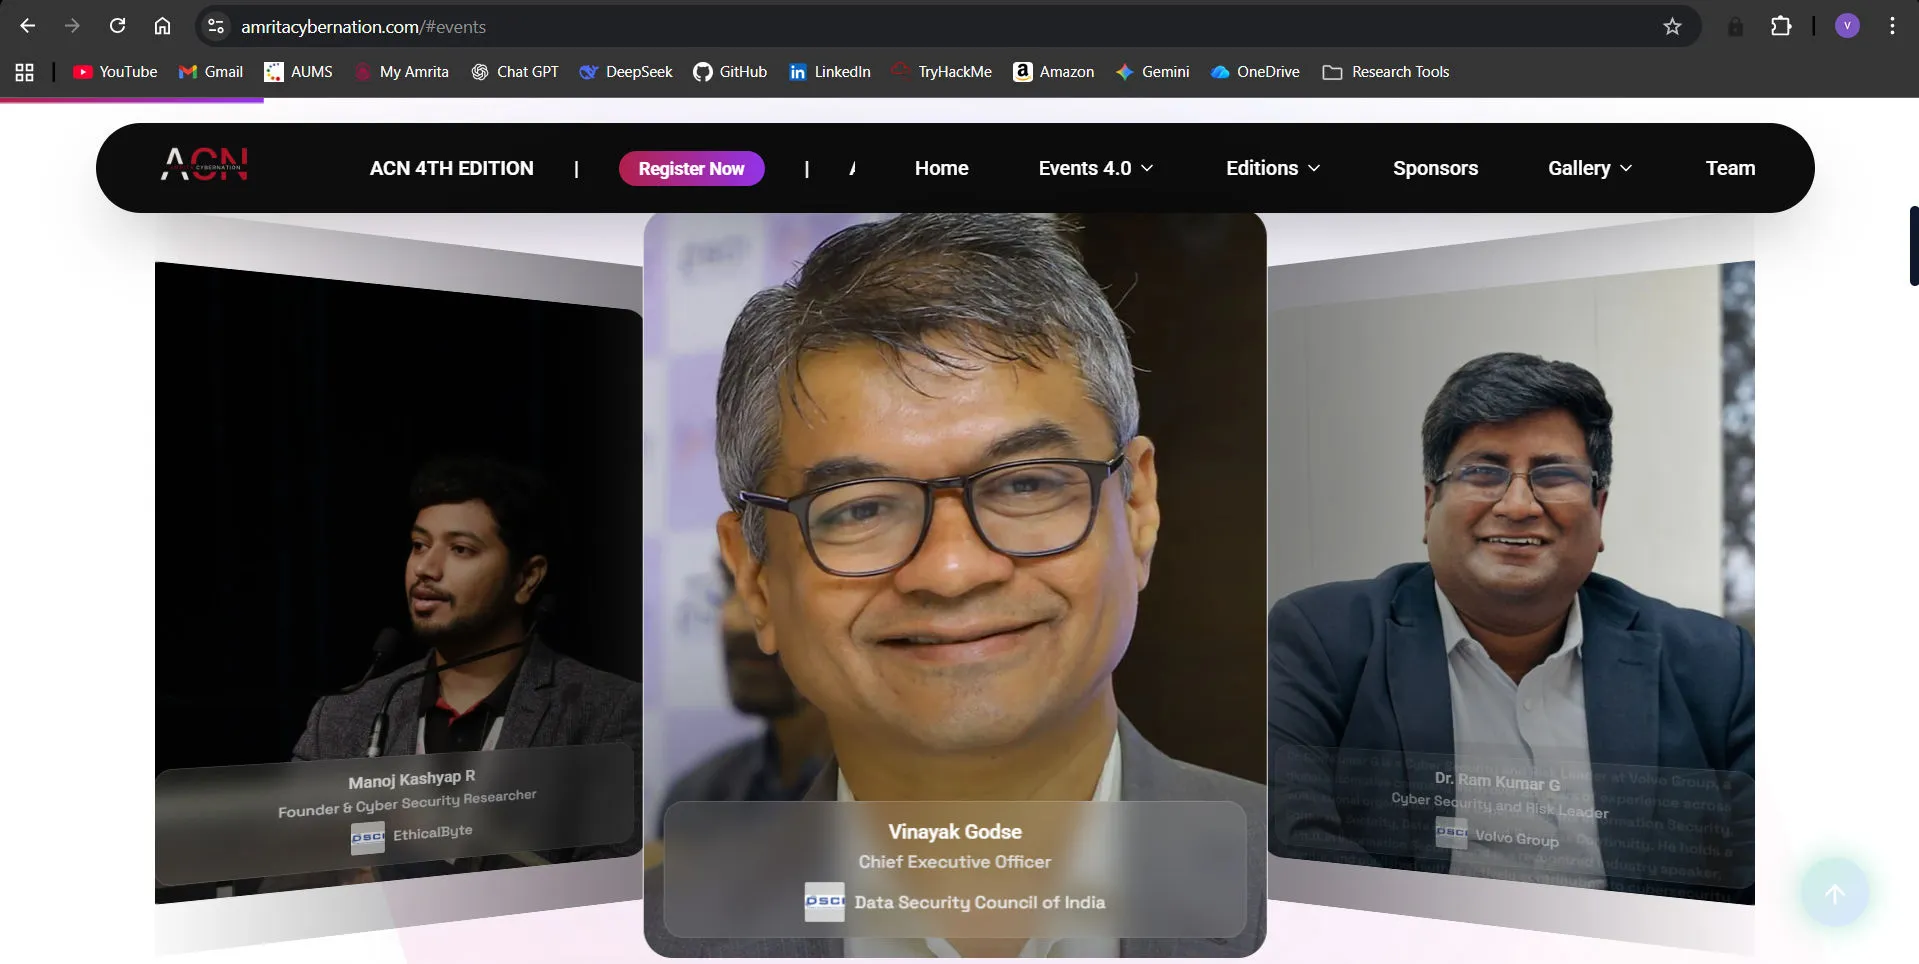Click the browser forward arrow

pos(72,26)
